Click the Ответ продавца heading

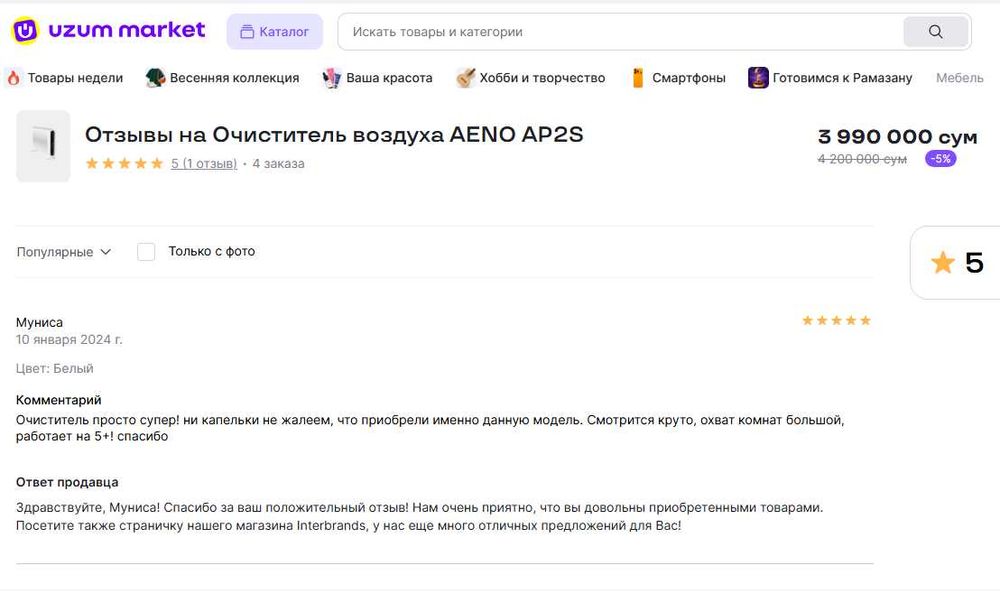67,482
